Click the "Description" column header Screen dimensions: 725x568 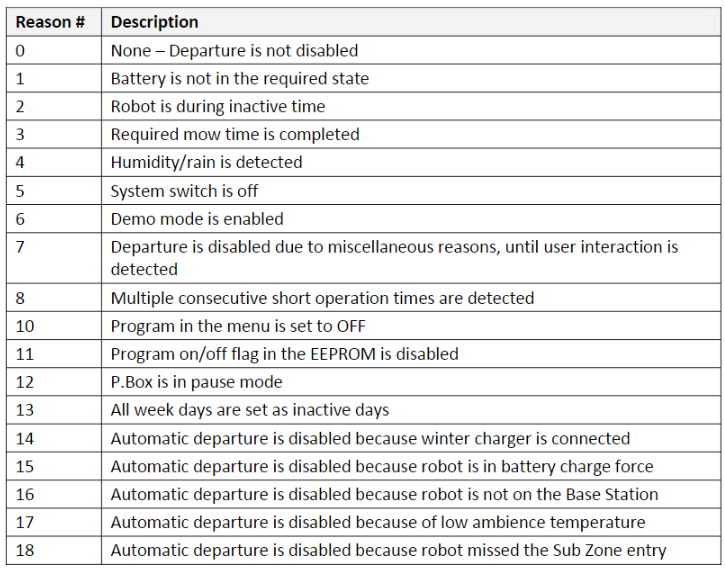[154, 21]
